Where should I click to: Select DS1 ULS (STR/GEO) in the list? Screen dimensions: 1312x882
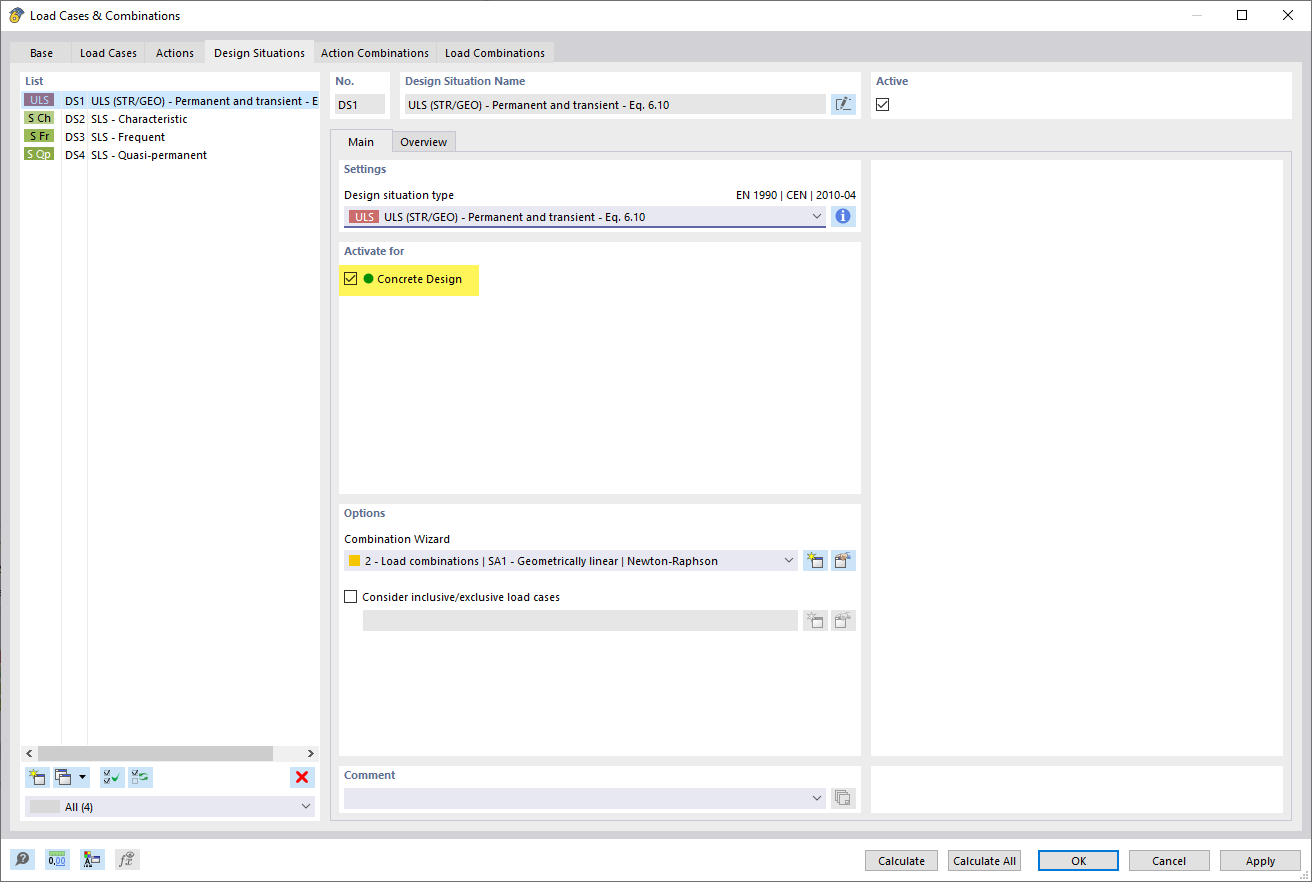170,101
